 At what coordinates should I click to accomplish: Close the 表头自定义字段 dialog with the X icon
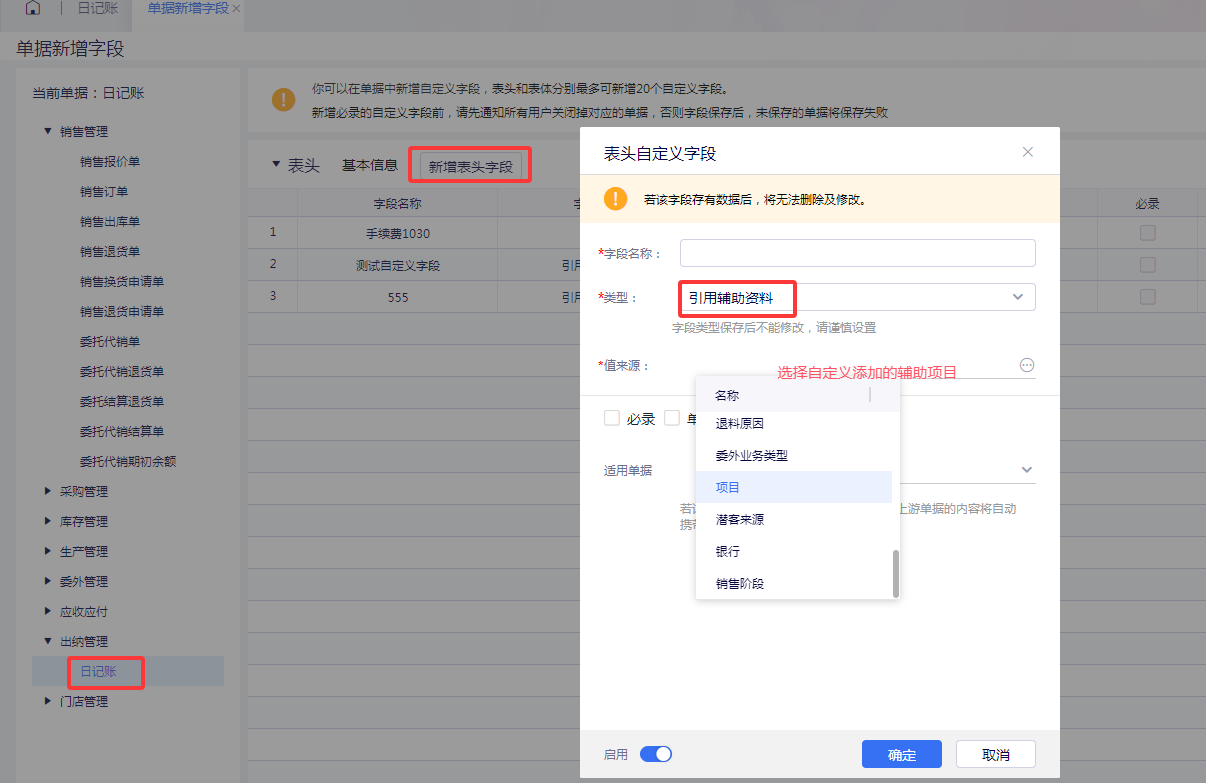1027,152
